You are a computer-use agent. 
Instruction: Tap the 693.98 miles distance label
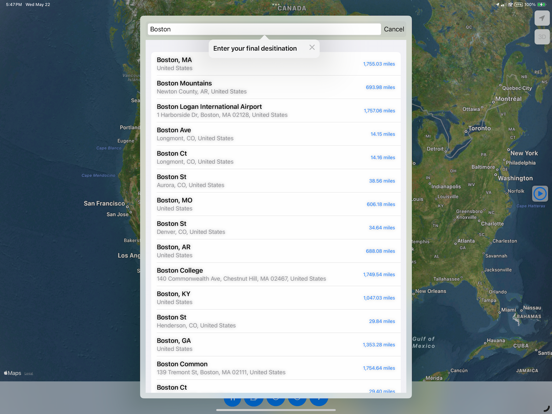tap(380, 87)
